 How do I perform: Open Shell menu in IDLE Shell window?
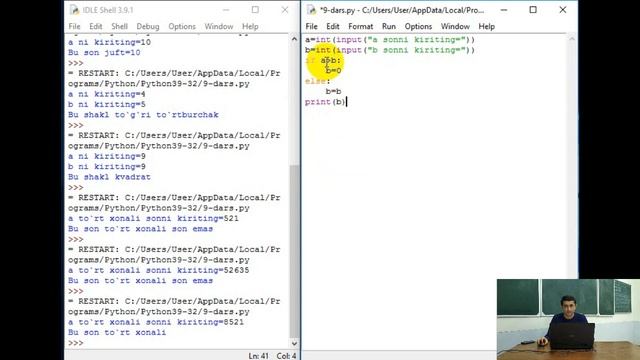(x=120, y=27)
